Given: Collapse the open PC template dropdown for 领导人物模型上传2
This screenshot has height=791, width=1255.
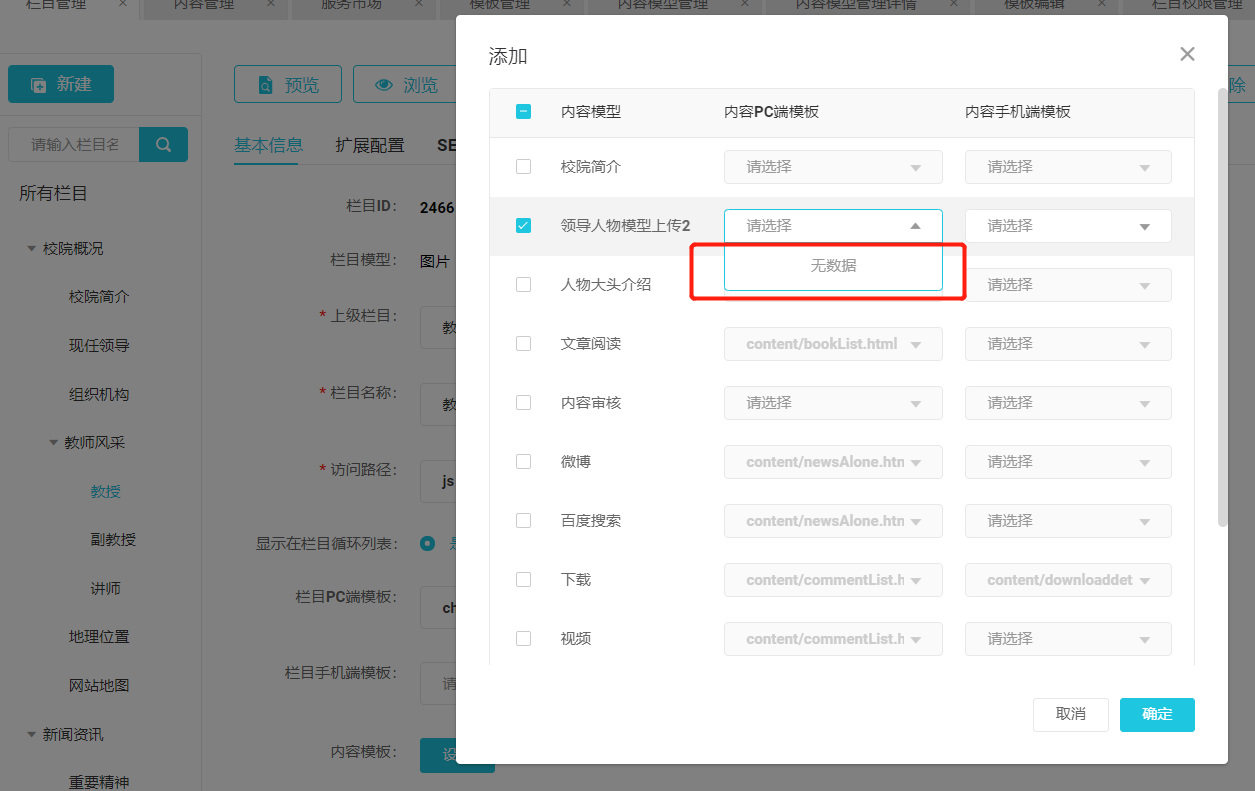Looking at the screenshot, I should 914,226.
